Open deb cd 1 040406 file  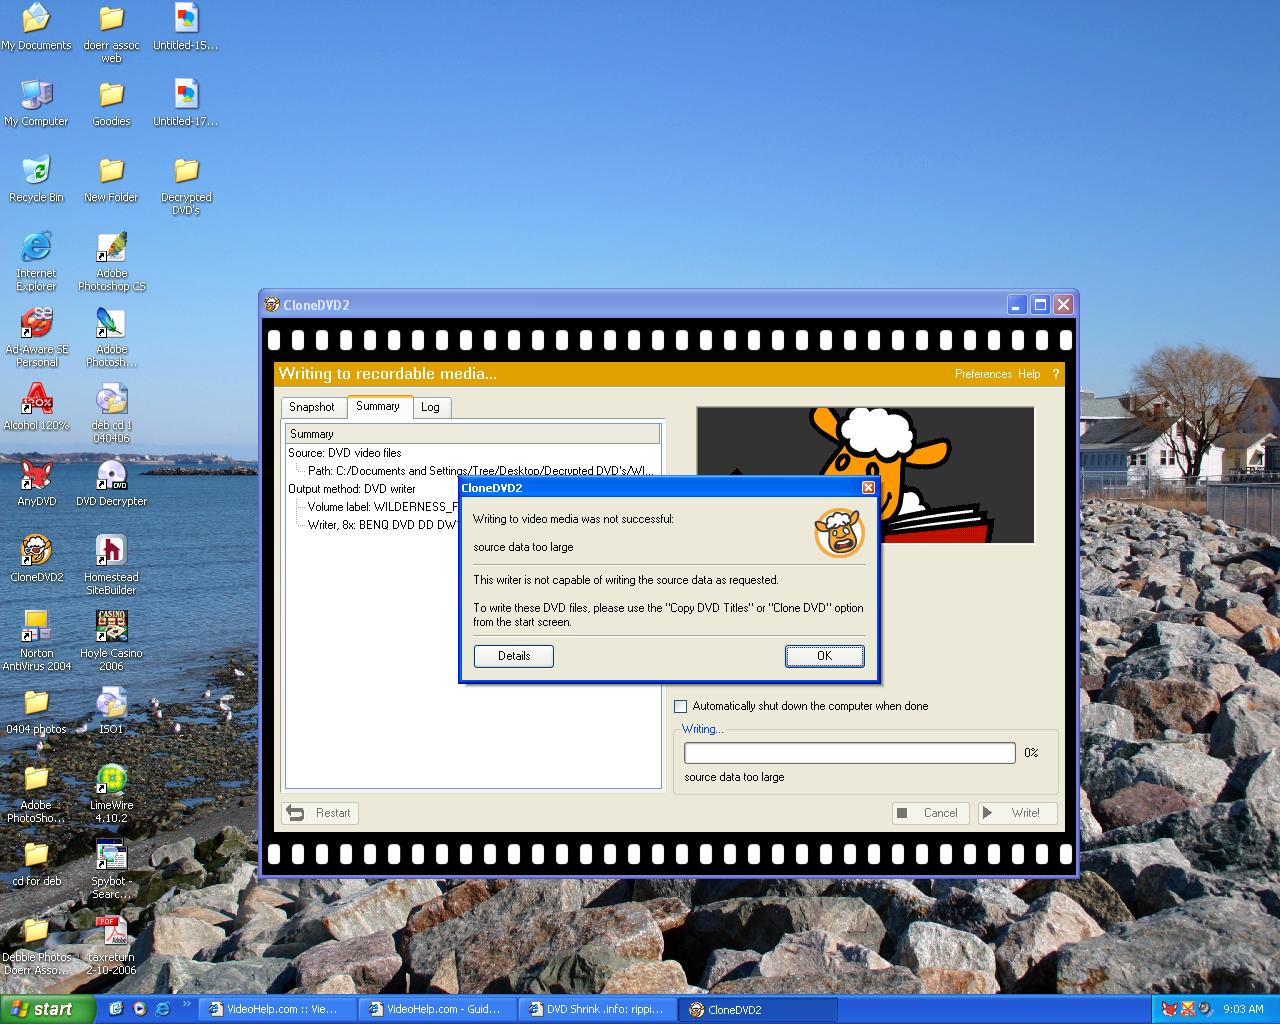[111, 413]
